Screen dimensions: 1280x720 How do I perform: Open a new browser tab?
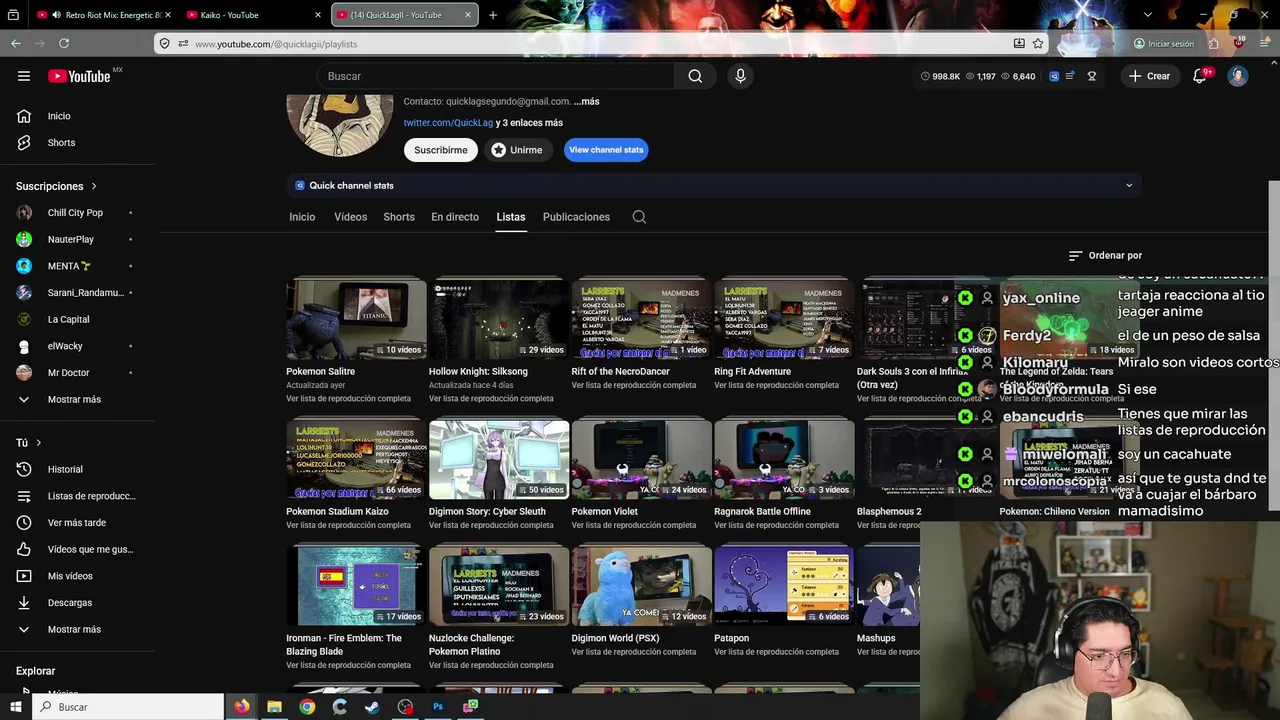pyautogui.click(x=492, y=15)
